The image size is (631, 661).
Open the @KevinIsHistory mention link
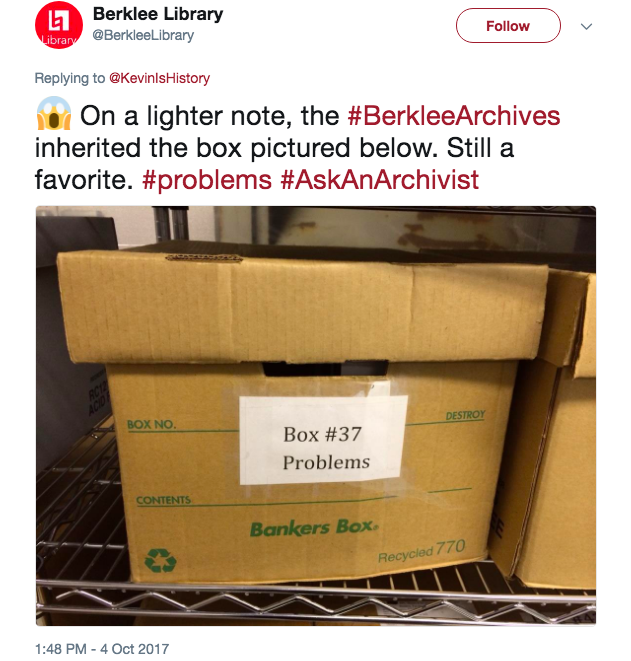click(159, 78)
